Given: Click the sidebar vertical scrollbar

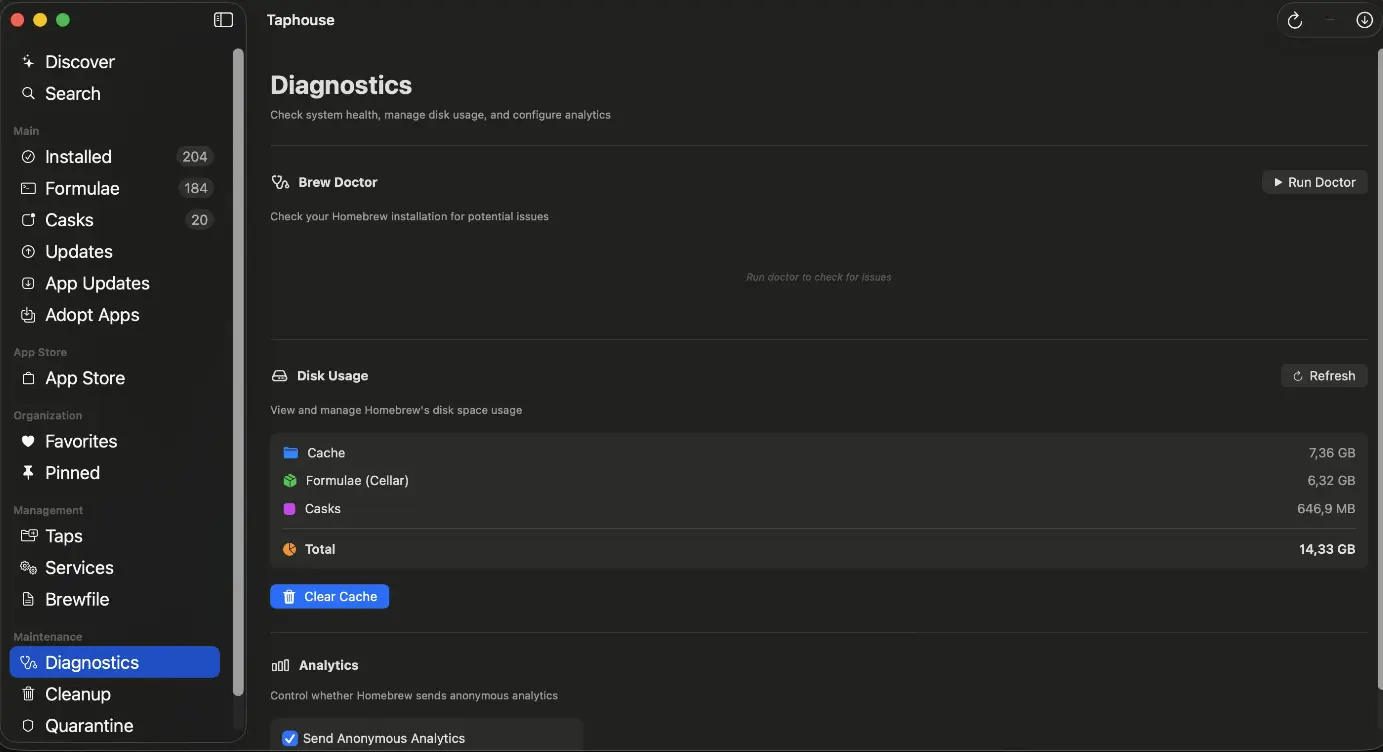Looking at the screenshot, I should pos(238,372).
